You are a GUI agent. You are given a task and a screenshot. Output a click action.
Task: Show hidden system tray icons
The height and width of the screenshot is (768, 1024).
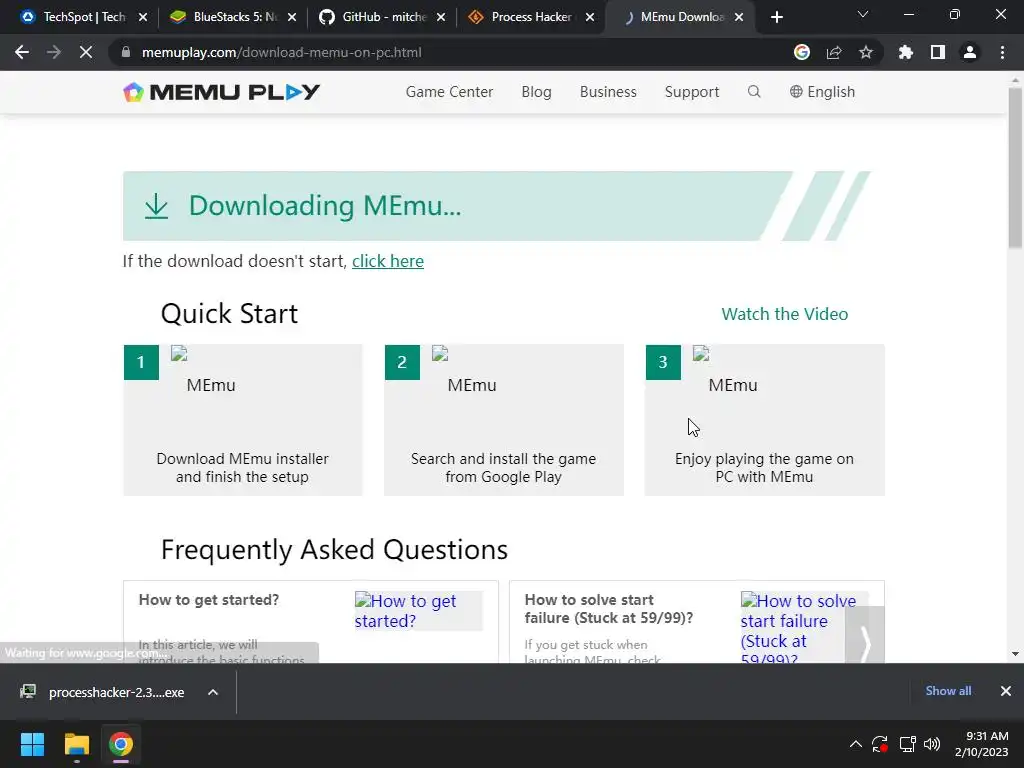[x=856, y=744]
